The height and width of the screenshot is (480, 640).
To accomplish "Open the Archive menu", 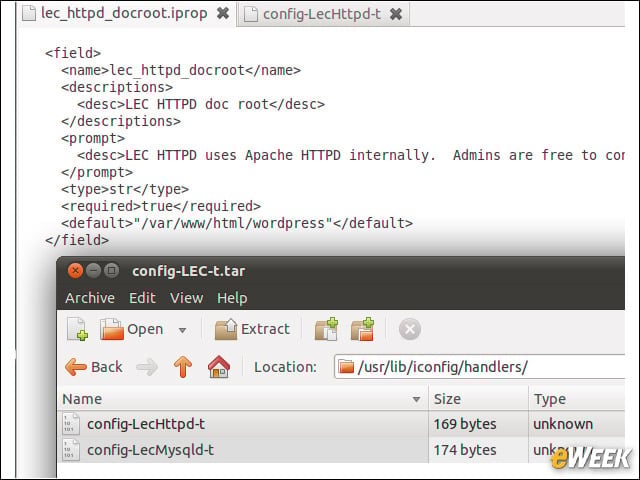I will [90, 298].
